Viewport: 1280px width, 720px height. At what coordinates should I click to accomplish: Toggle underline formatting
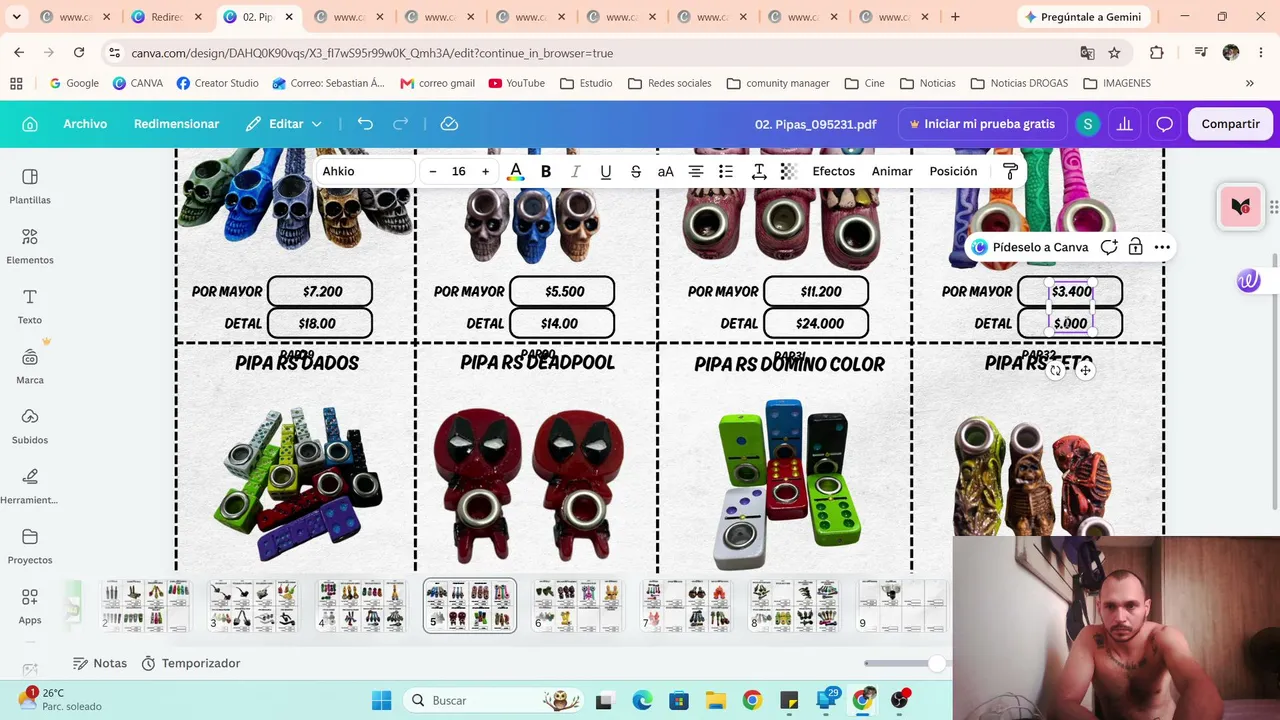coord(605,172)
